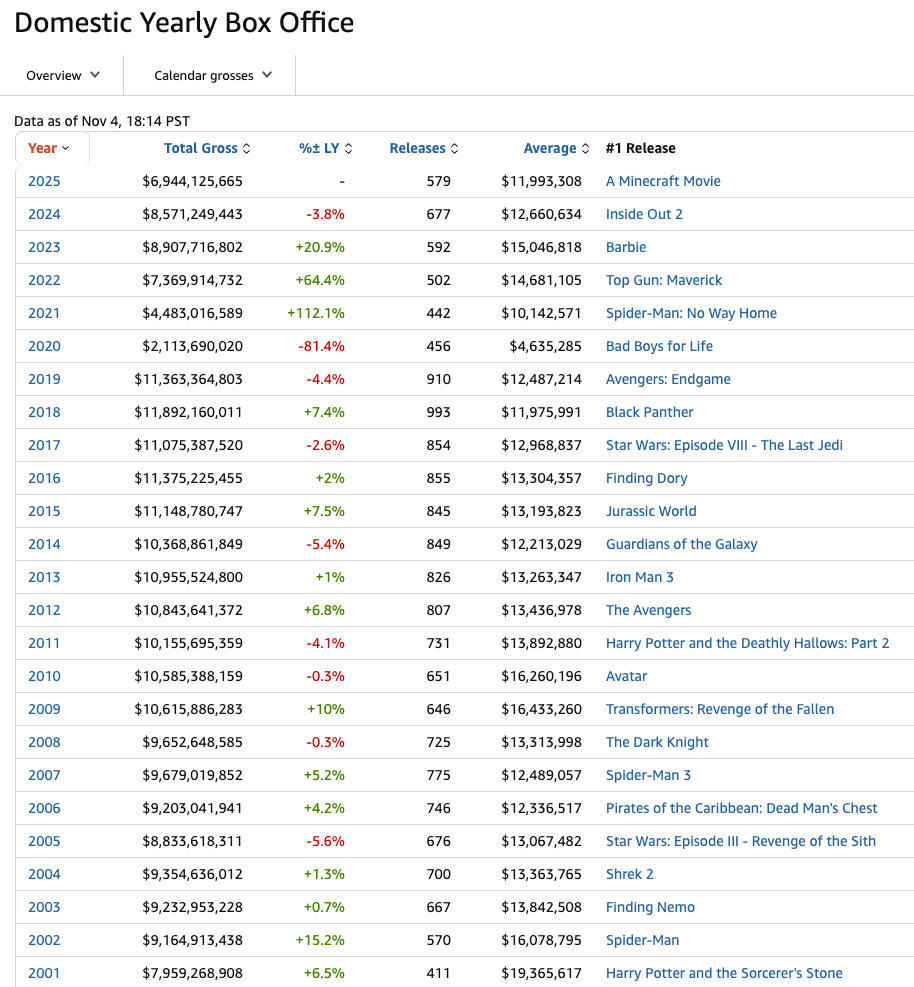
Task: Open Transformers: Revenge of the Fallen link
Action: [719, 709]
